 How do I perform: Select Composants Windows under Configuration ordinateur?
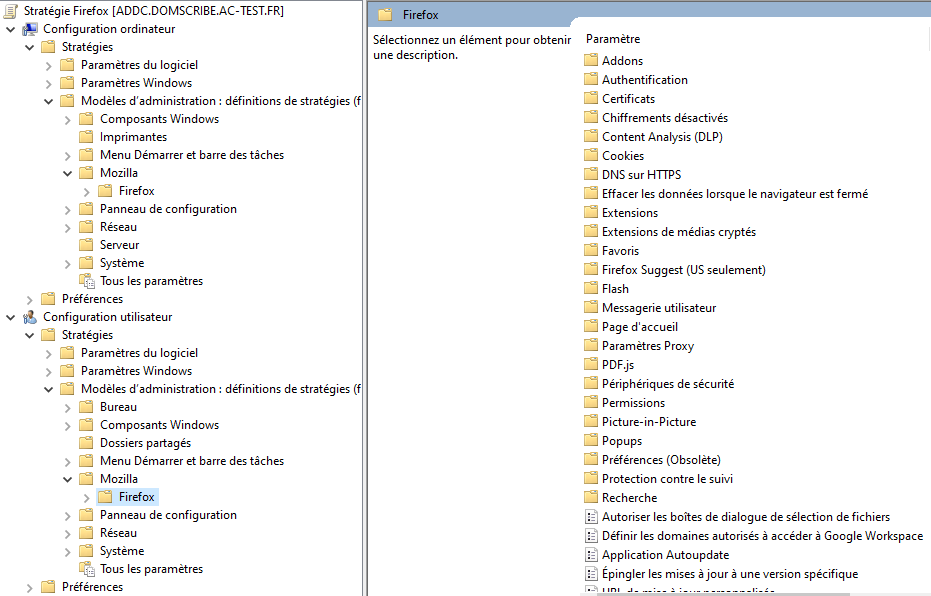coord(159,119)
